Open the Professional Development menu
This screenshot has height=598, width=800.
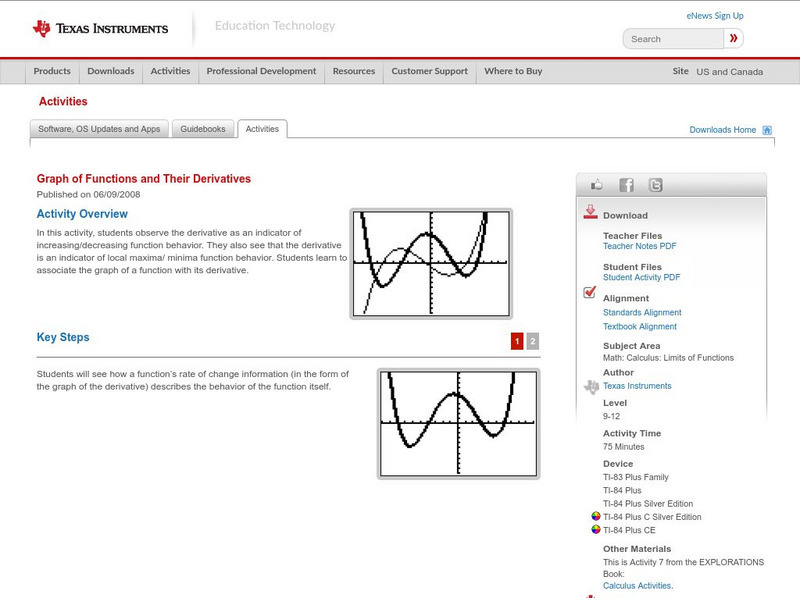[x=261, y=71]
